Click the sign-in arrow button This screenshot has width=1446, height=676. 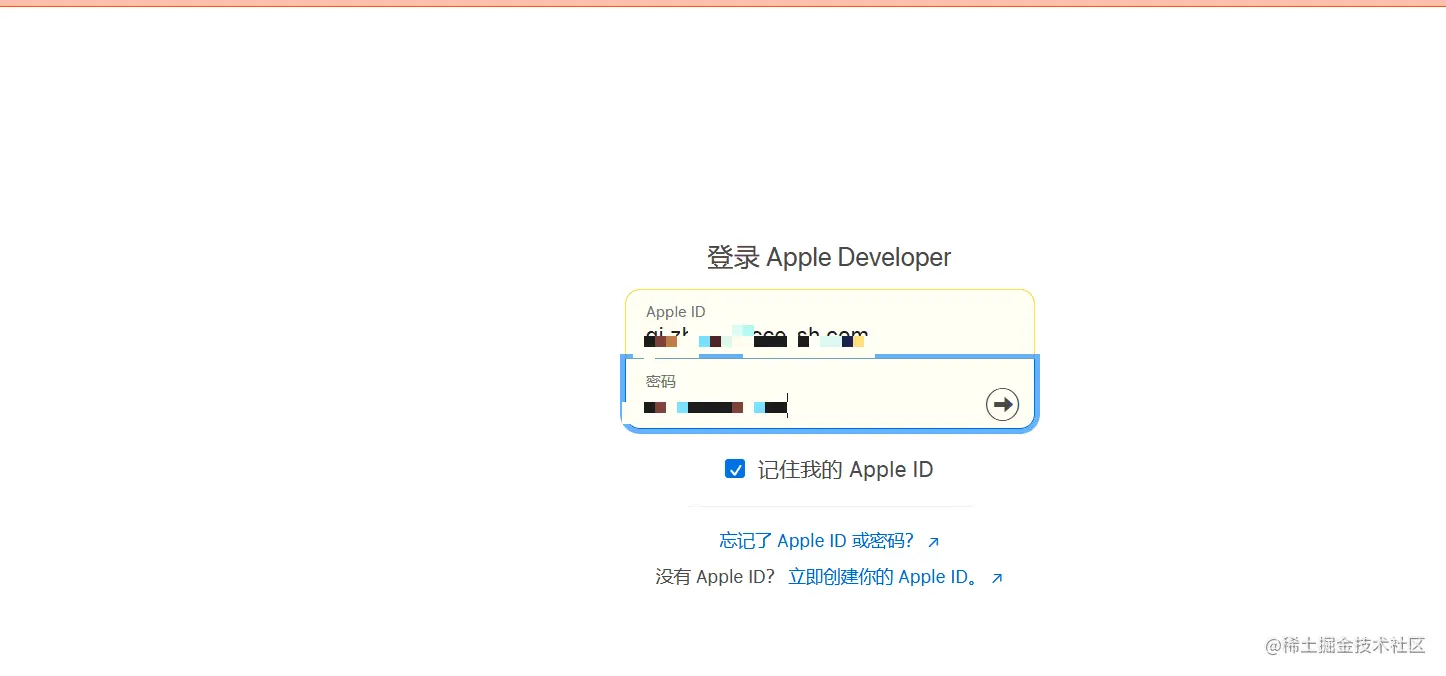(x=1002, y=404)
